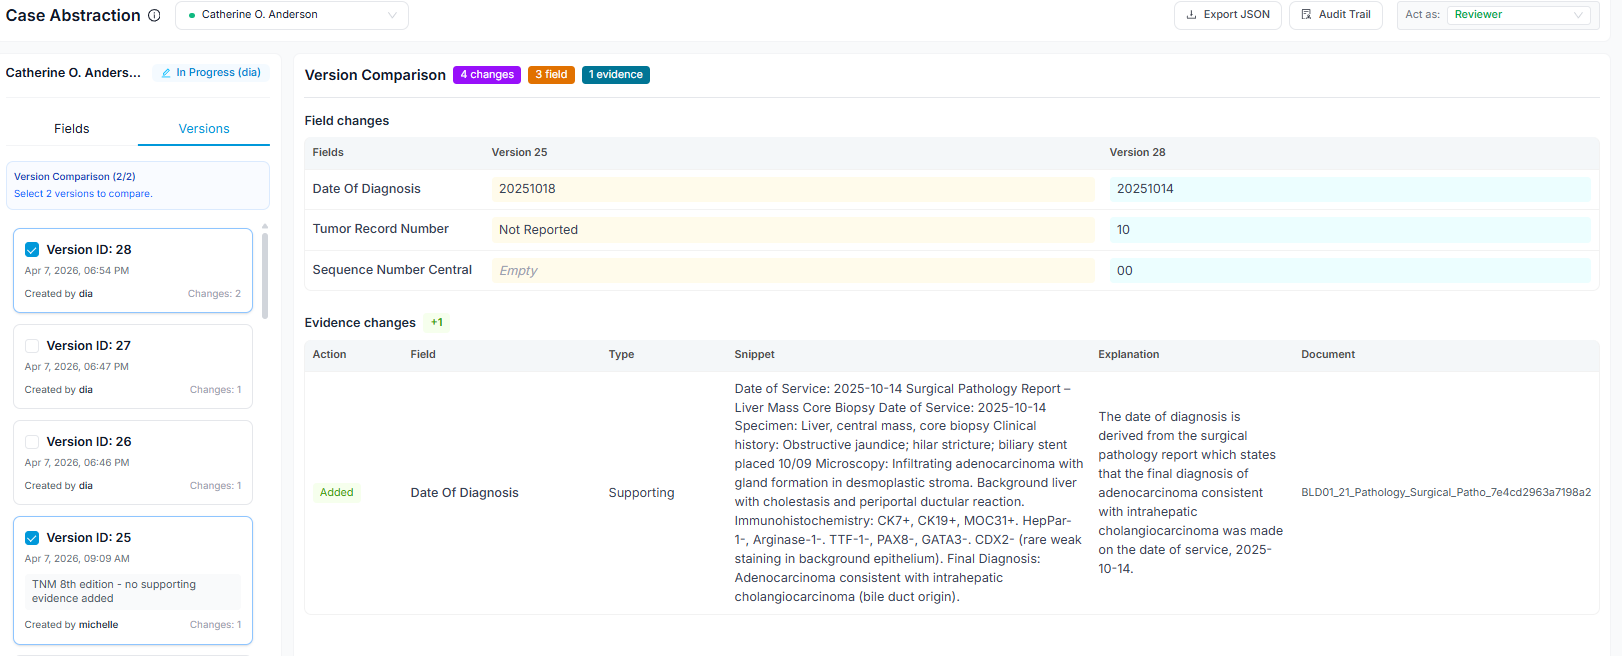Image resolution: width=1622 pixels, height=656 pixels.
Task: Click the evidence Snippet text
Action: click(x=909, y=493)
